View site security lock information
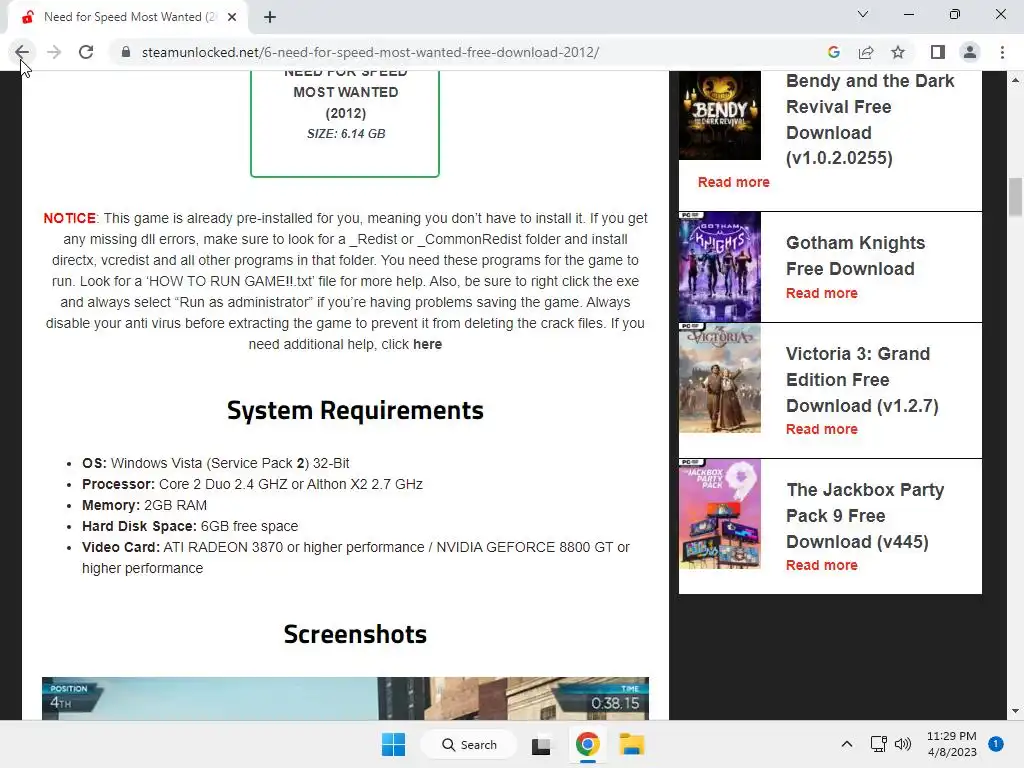This screenshot has height=768, width=1024. 126,52
